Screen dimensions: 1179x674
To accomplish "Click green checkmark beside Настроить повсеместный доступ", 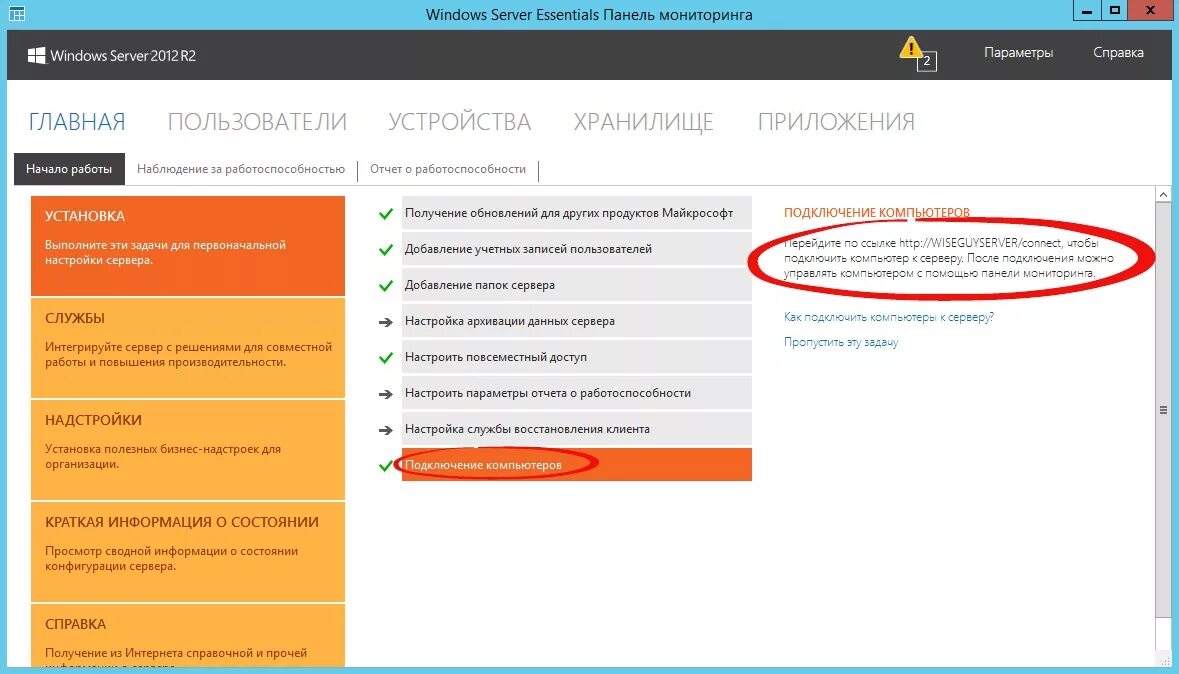I will [x=386, y=358].
